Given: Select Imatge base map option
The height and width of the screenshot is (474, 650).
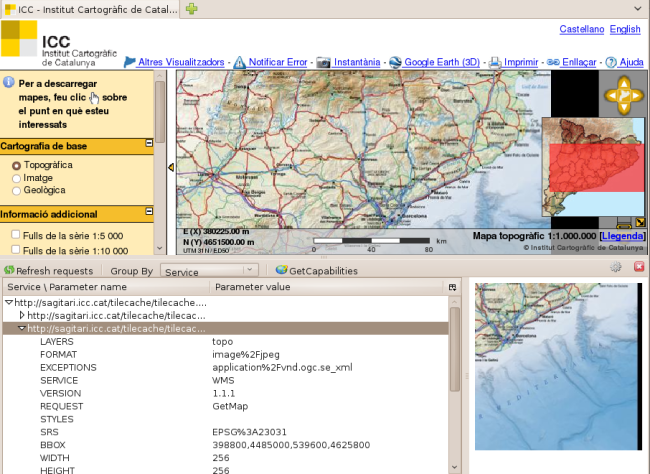Looking at the screenshot, I should pyautogui.click(x=16, y=177).
